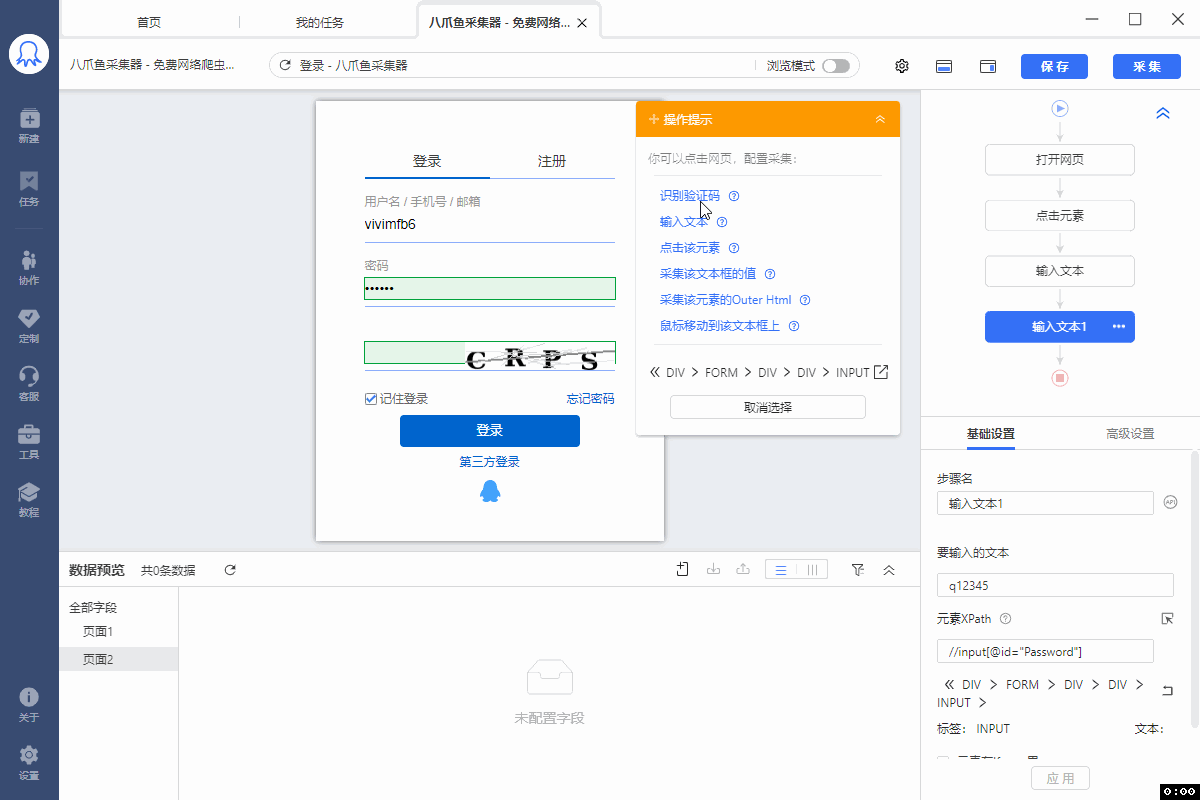
Task: Click the add-field icon in 数据预览 toolbar
Action: [683, 569]
